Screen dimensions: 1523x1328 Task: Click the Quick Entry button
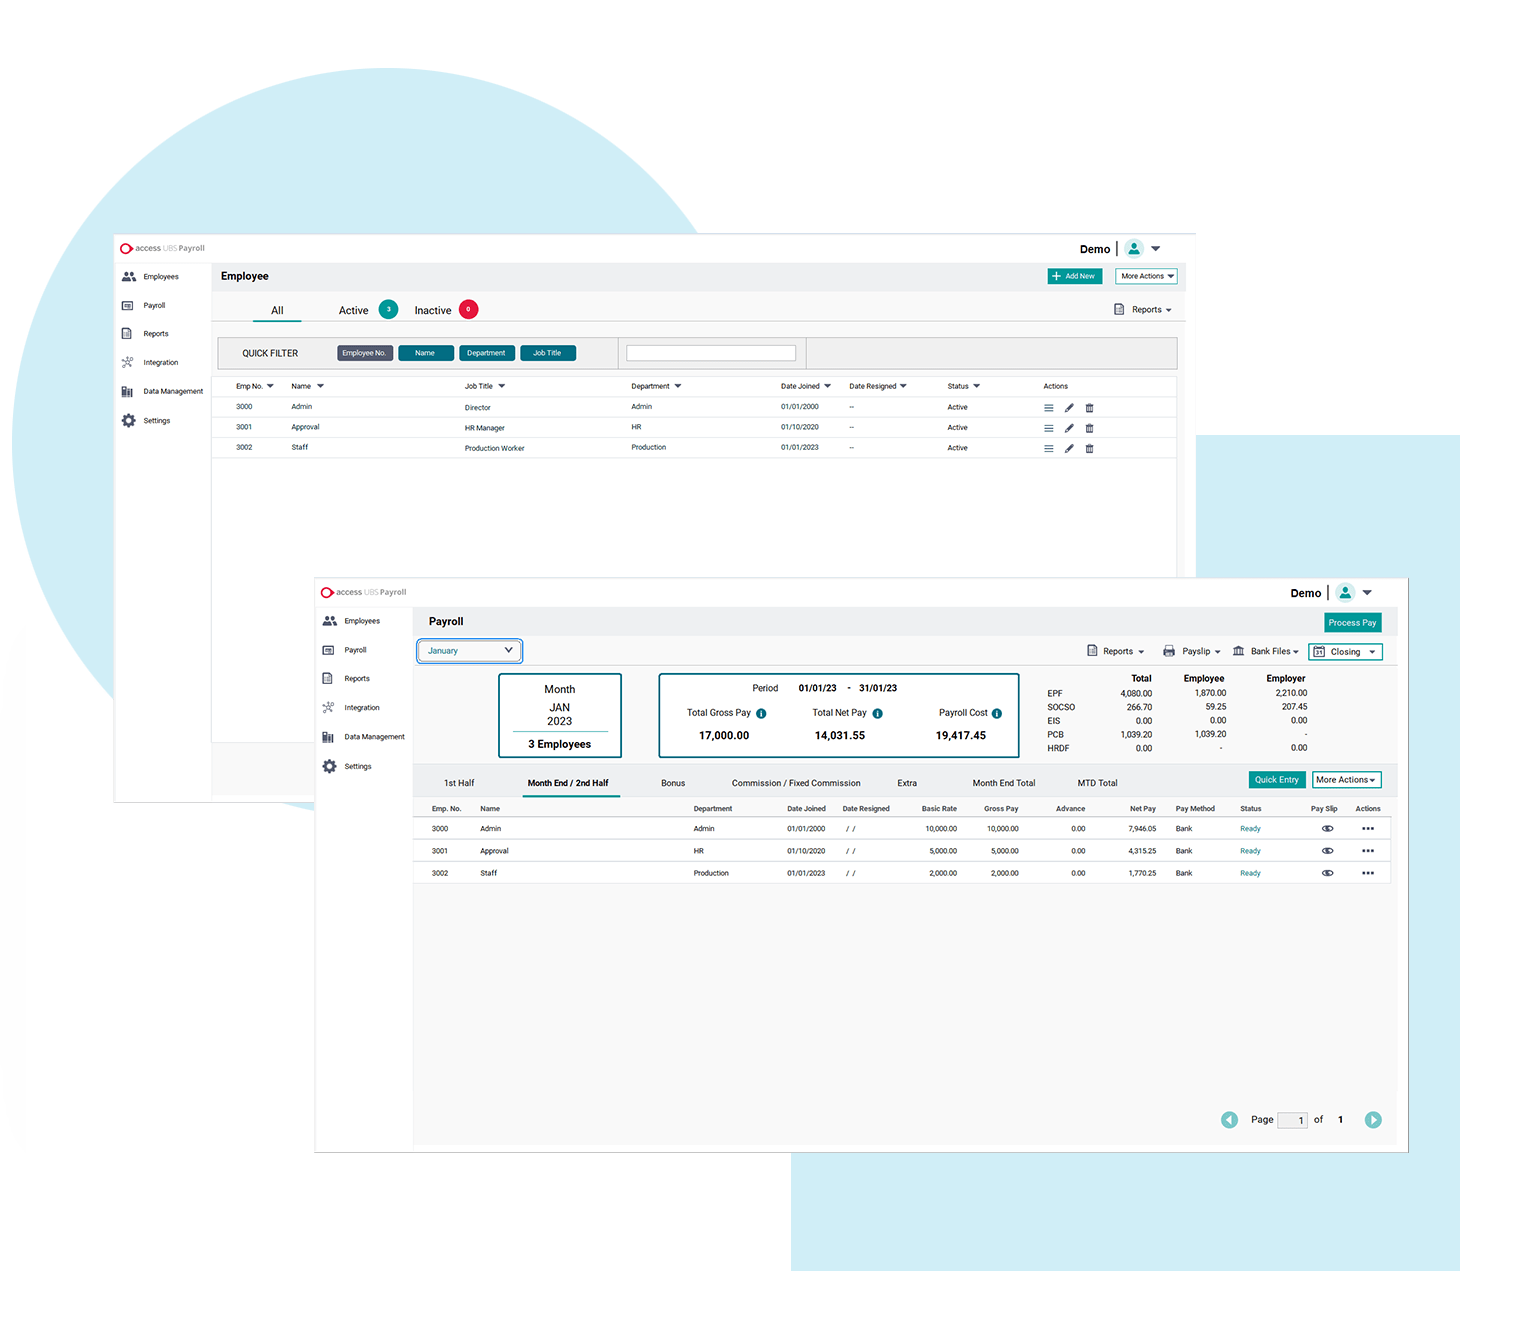1277,780
